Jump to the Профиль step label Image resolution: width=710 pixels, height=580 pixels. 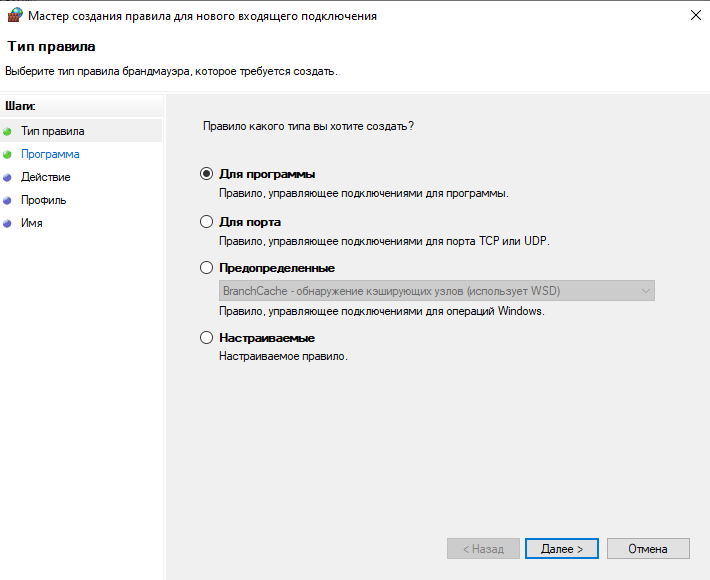[43, 200]
